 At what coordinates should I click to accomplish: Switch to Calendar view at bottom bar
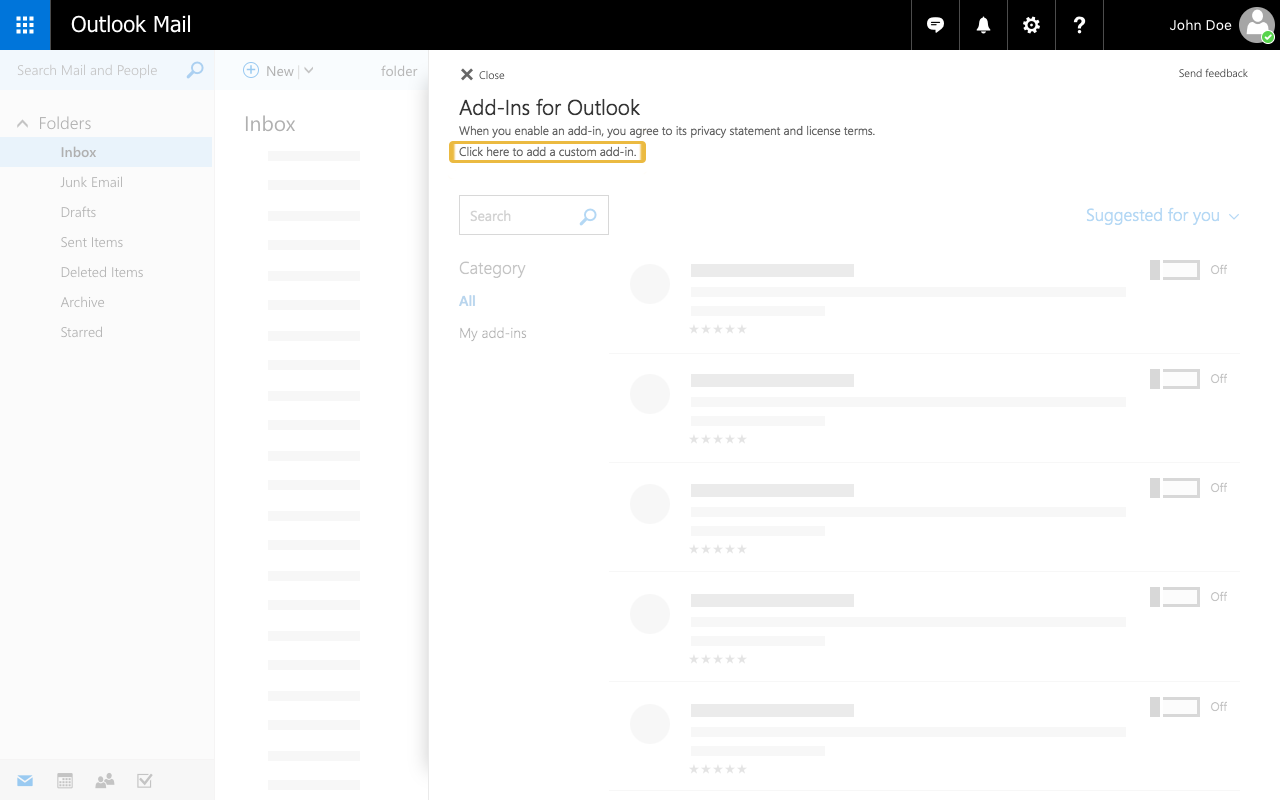65,781
